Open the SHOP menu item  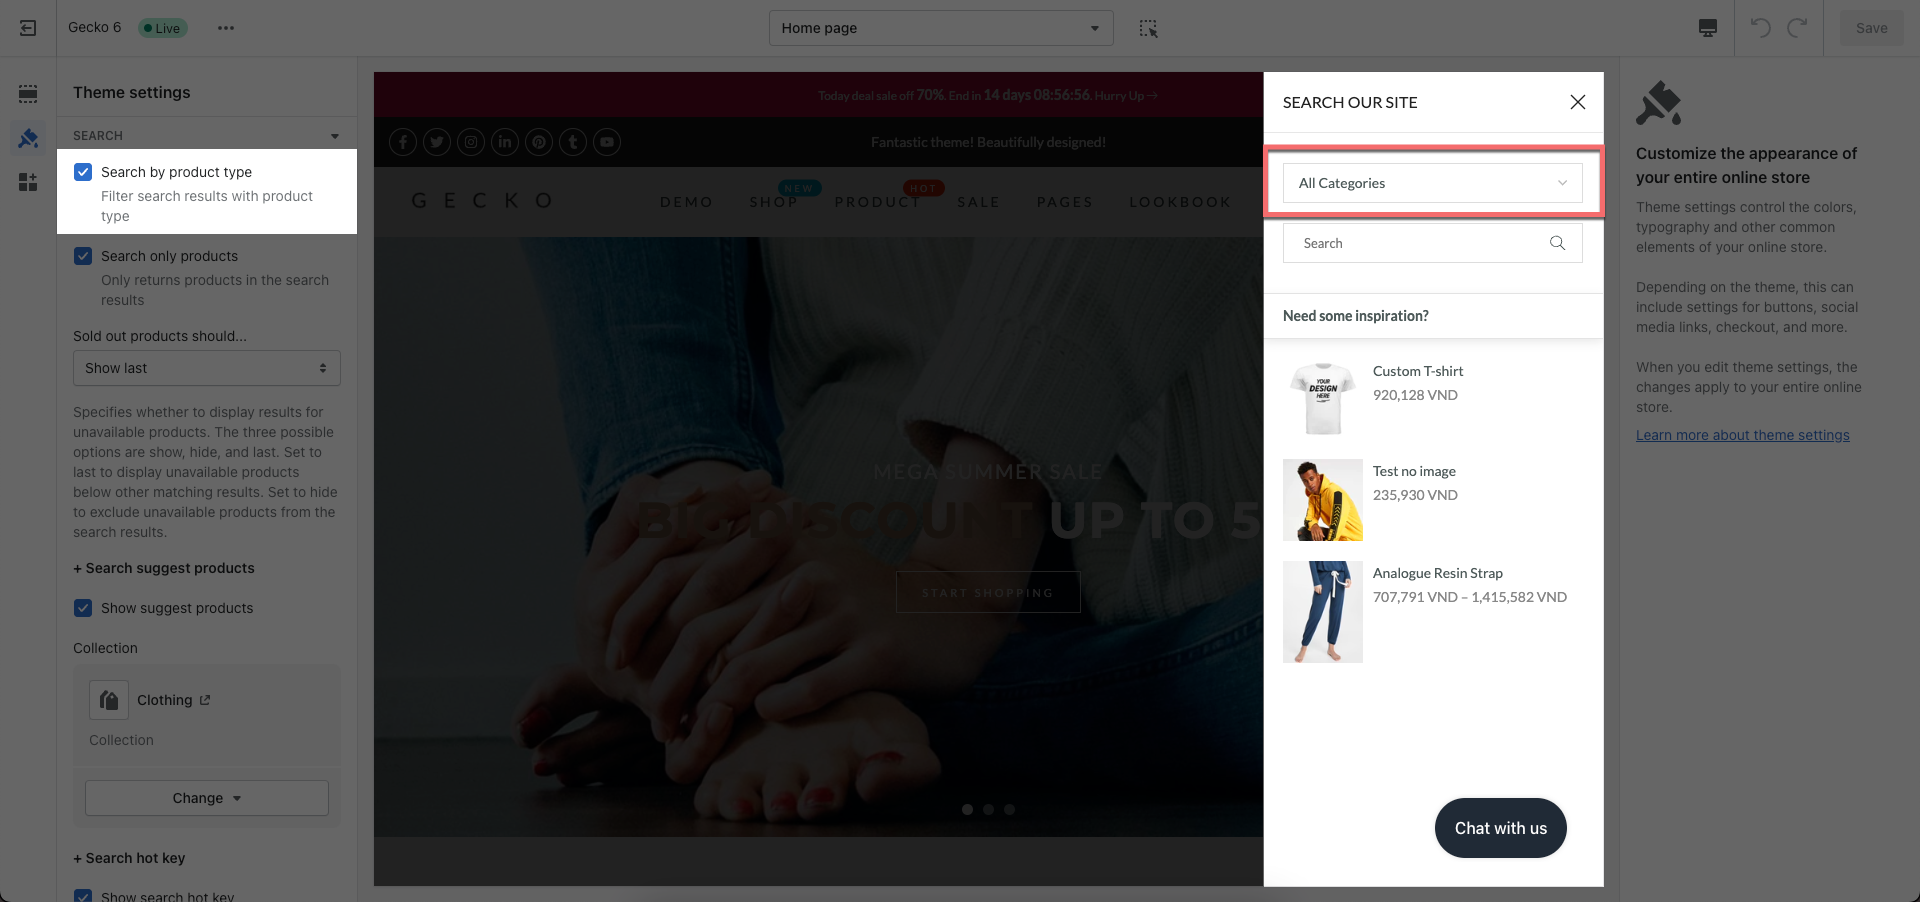tap(774, 202)
